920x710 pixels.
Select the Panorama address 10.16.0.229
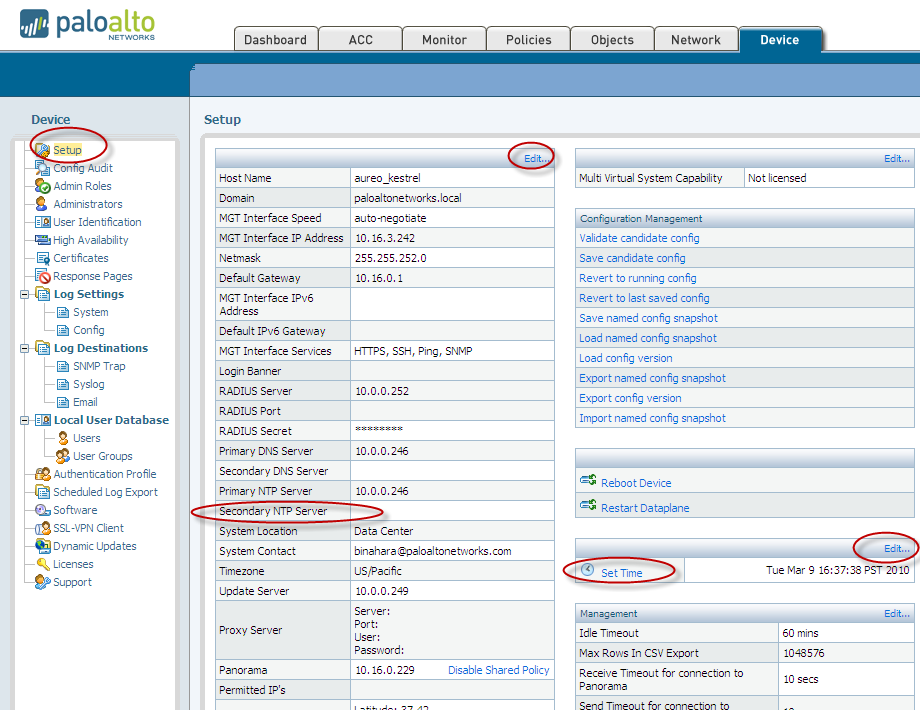385,670
